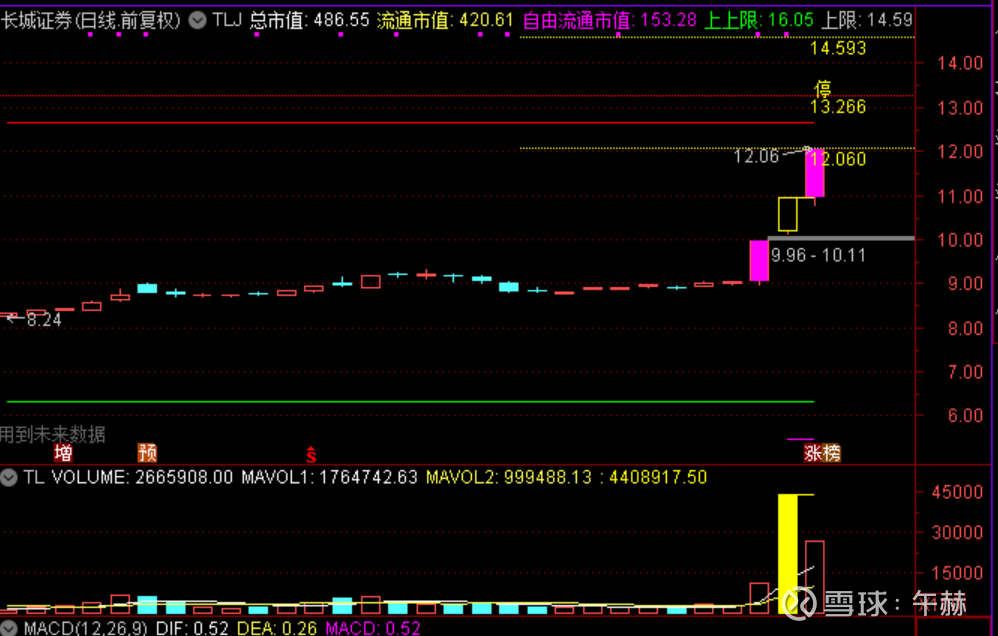Click the MAVOL1: 1764742.63 readout
This screenshot has width=998, height=636.
329,477
